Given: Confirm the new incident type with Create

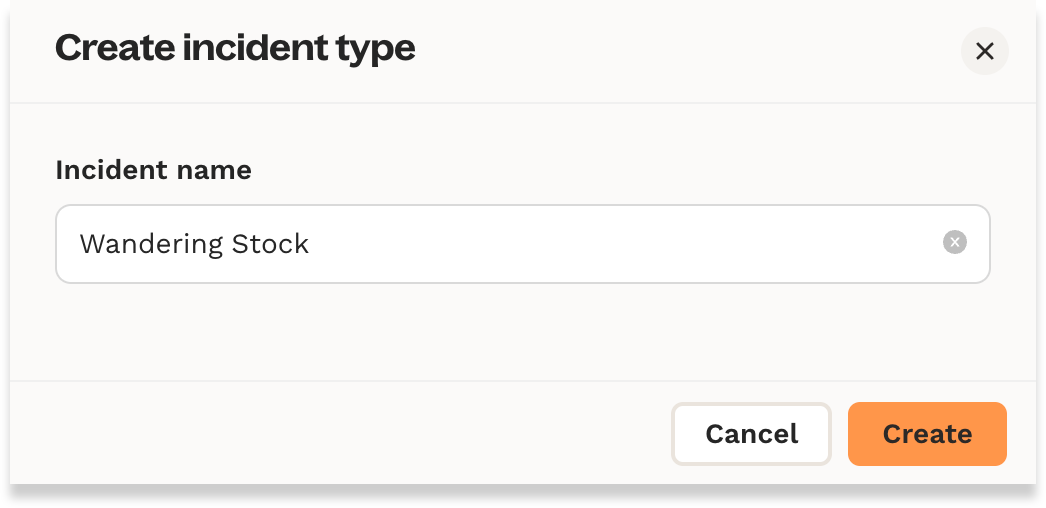Looking at the screenshot, I should (926, 434).
